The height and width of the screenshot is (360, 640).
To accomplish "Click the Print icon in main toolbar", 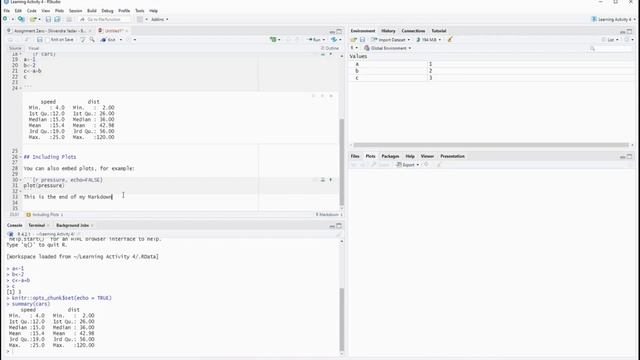I will [69, 19].
